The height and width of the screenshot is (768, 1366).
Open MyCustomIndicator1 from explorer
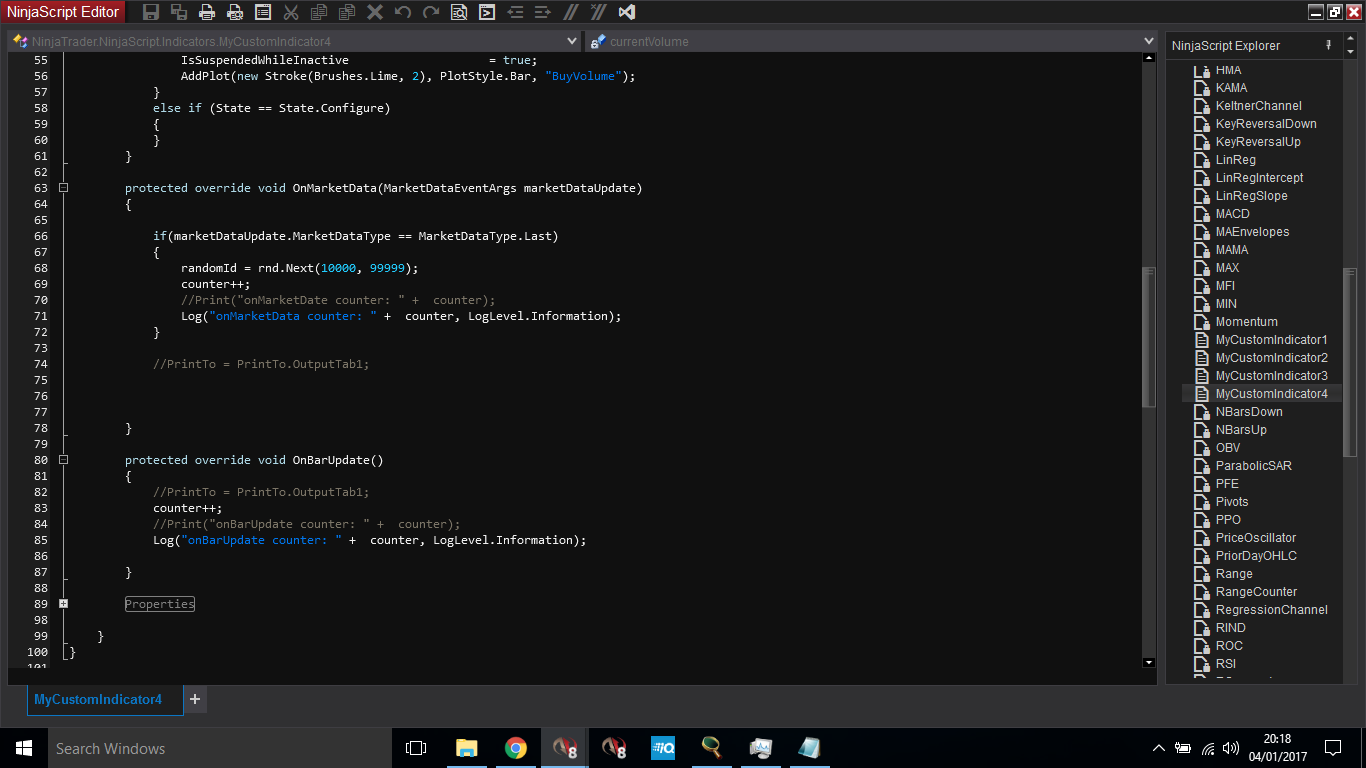point(1271,340)
